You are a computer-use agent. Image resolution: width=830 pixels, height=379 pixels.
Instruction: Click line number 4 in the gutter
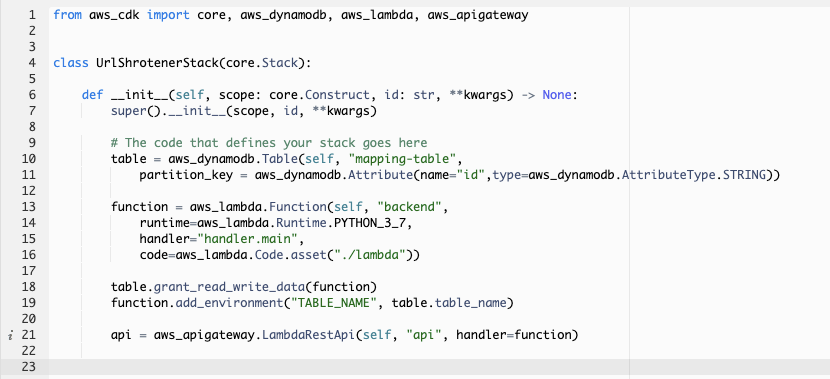point(32,63)
